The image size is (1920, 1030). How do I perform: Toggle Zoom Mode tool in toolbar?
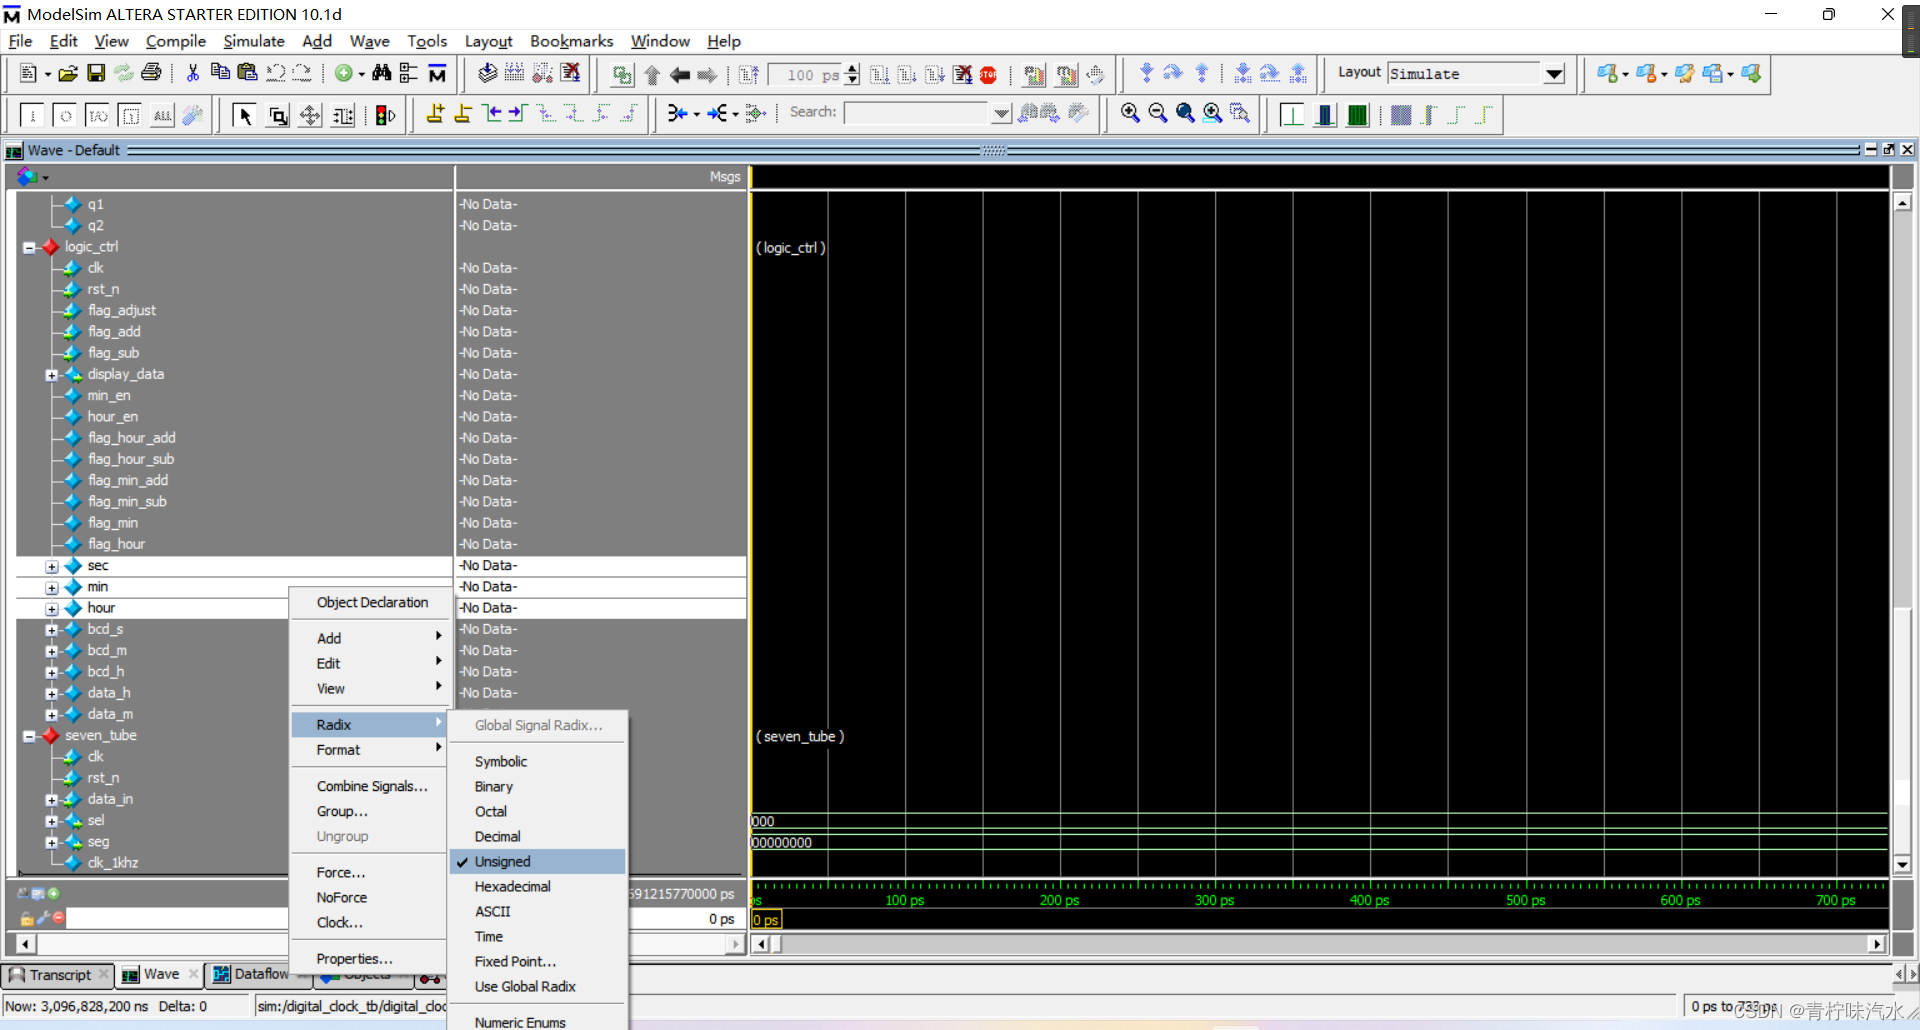coord(278,115)
